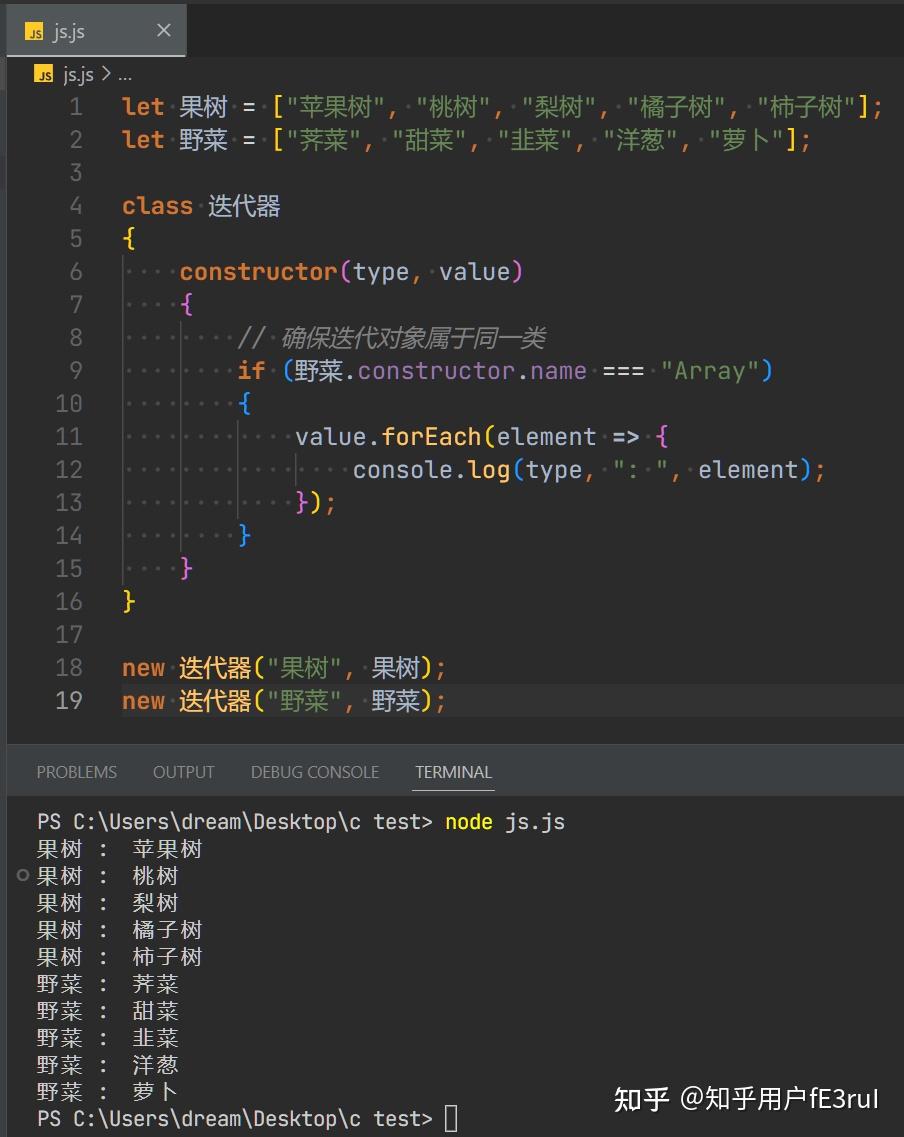The image size is (904, 1137).
Task: Click the console.log statement on line 12
Action: pos(589,470)
